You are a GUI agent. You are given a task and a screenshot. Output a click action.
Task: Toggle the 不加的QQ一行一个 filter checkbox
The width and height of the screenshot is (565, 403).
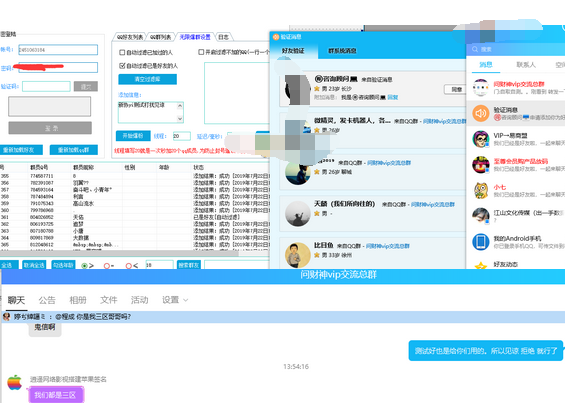click(x=201, y=52)
